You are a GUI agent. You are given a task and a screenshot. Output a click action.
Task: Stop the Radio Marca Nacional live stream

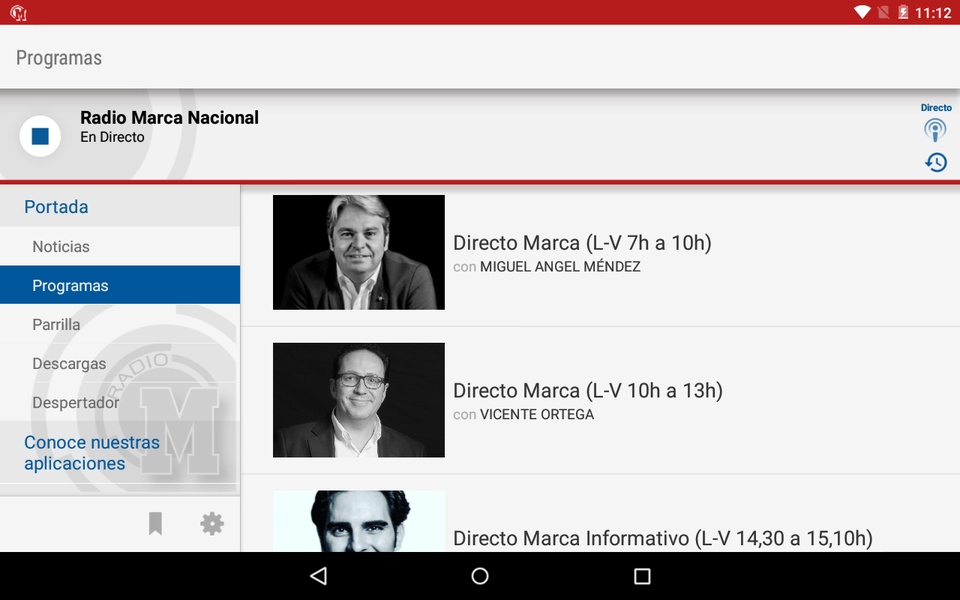pos(40,136)
